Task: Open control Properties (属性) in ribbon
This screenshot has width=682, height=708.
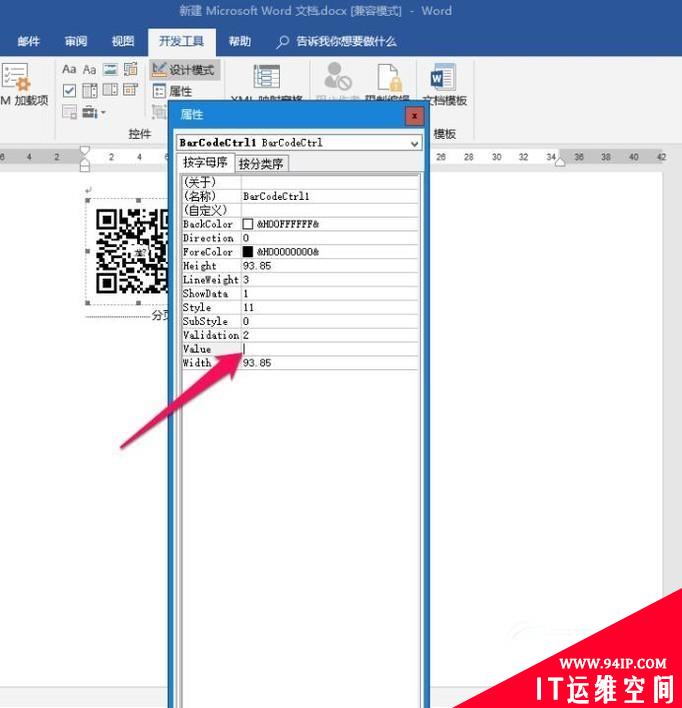Action: pos(173,91)
